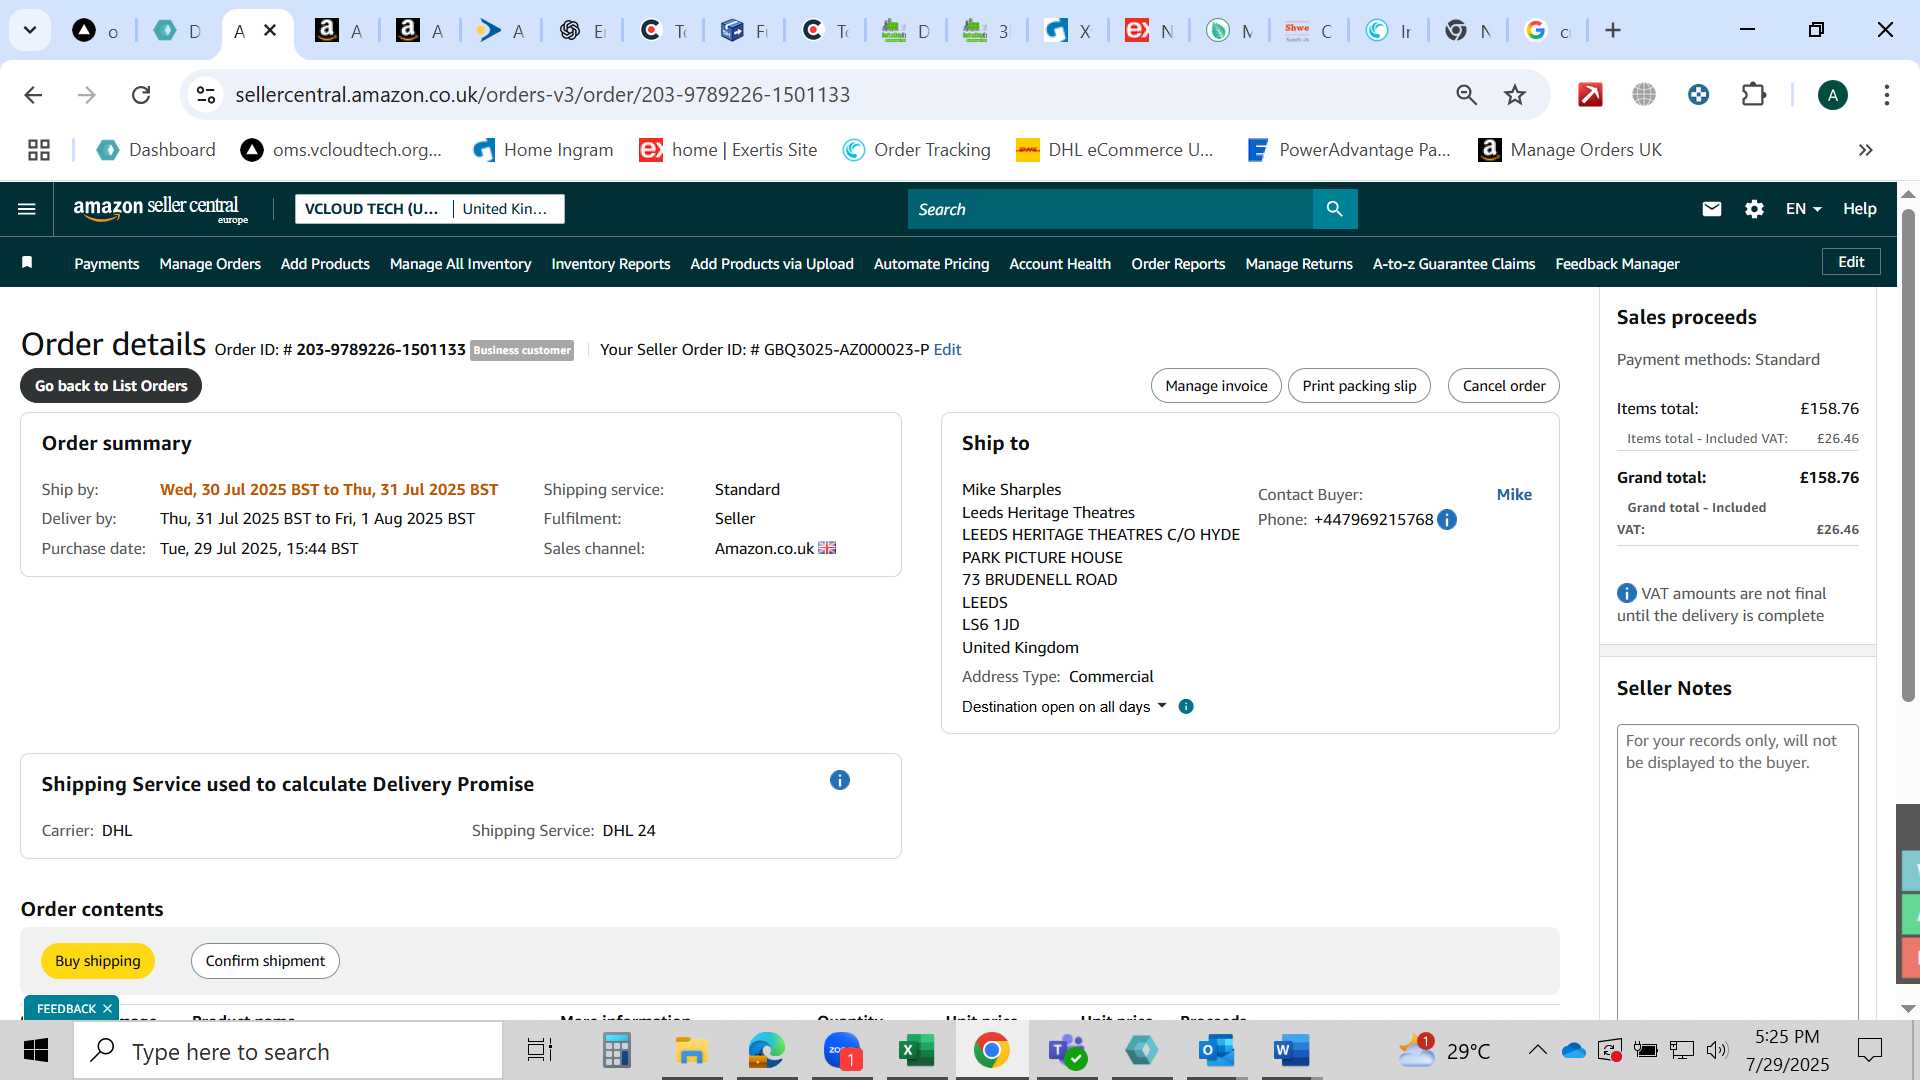Expand Destination open on all days dropdown
1920x1080 pixels.
pos(1064,707)
